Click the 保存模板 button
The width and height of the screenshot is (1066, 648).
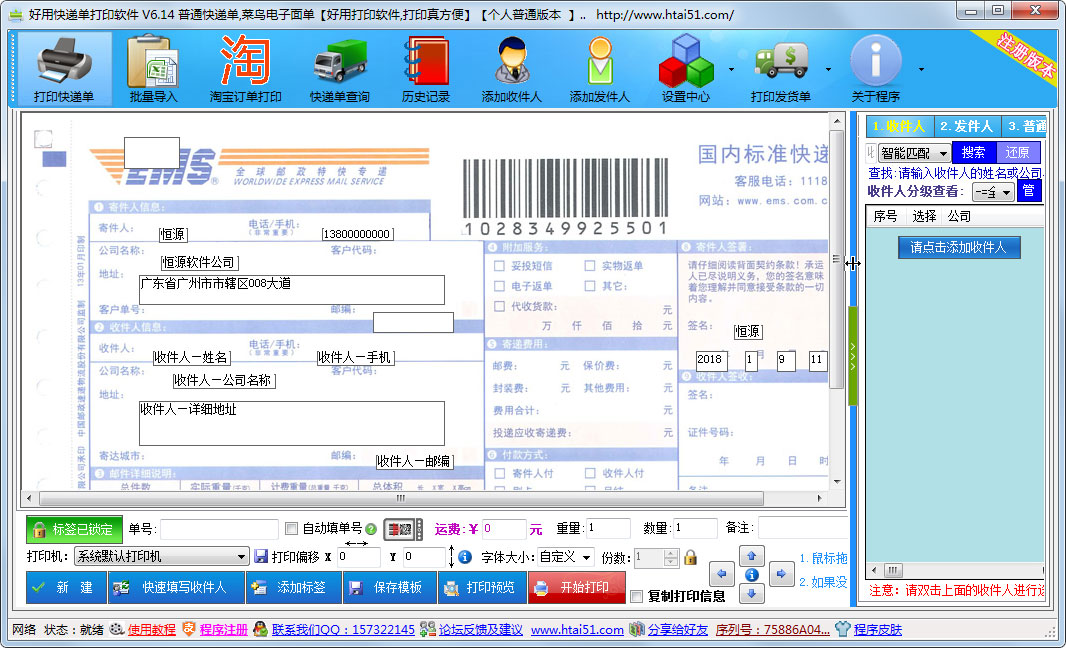[390, 587]
